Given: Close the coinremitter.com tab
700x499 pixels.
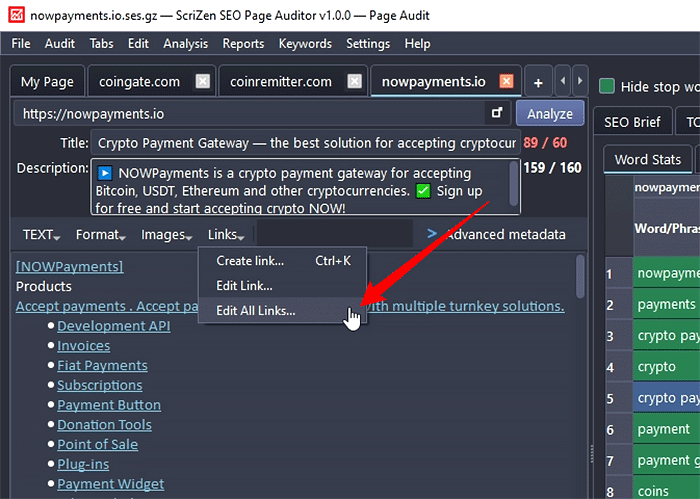Looking at the screenshot, I should click(x=354, y=82).
